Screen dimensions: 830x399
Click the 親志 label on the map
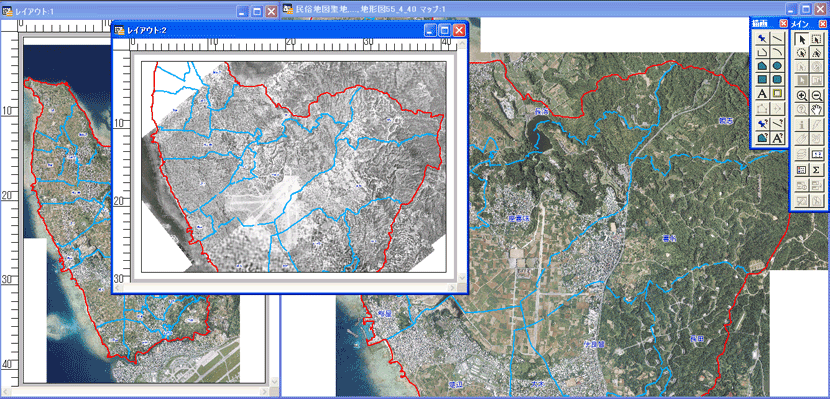pyautogui.click(x=725, y=122)
